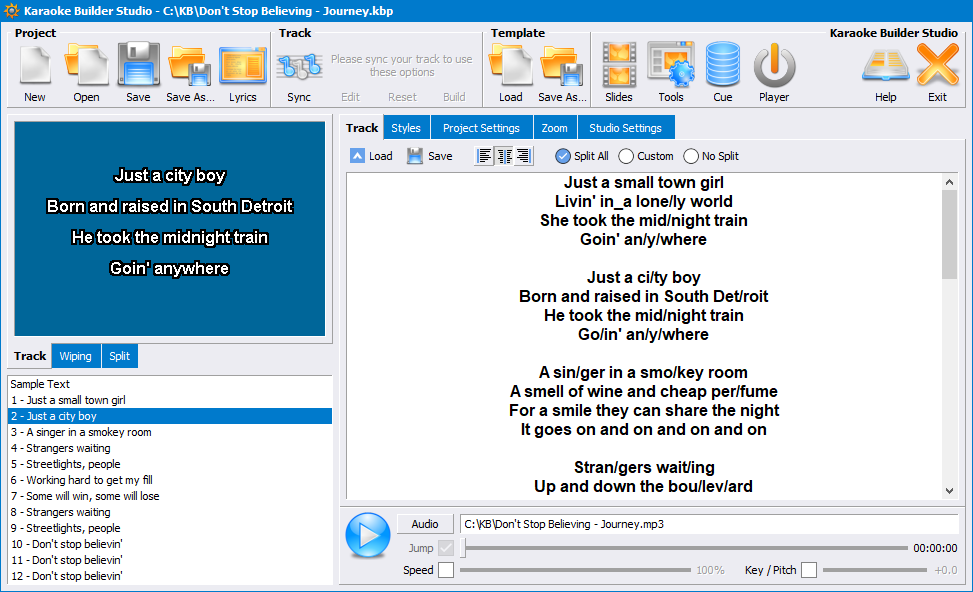Click the Audio button
The height and width of the screenshot is (592, 973).
click(x=425, y=524)
